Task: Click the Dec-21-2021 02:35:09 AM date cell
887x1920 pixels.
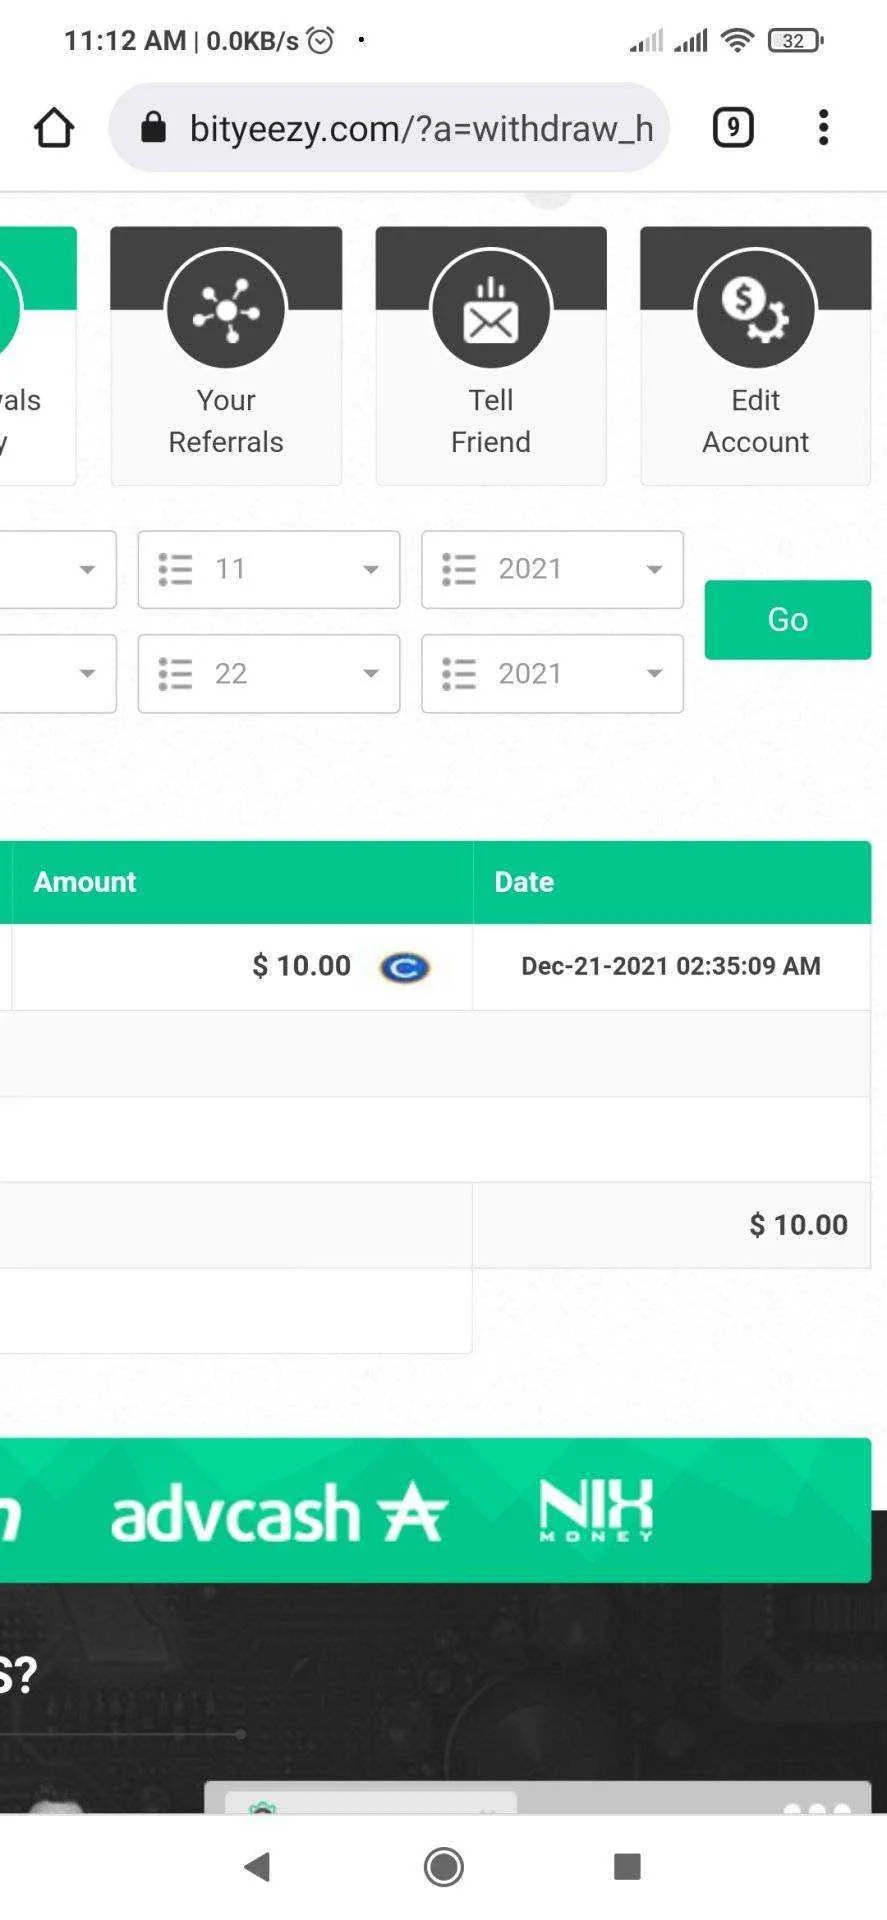Action: 671,966
